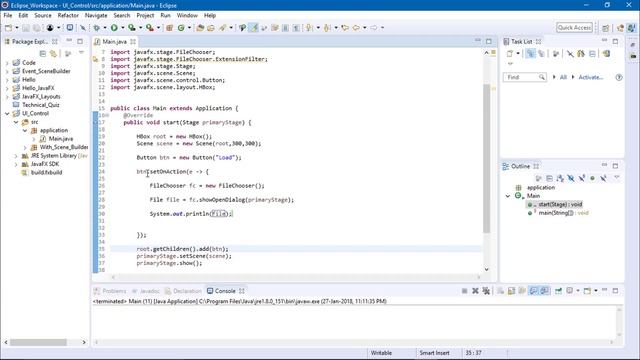Viewport: 640px width, 360px height.
Task: Open the Refactor menu
Action: click(68, 16)
